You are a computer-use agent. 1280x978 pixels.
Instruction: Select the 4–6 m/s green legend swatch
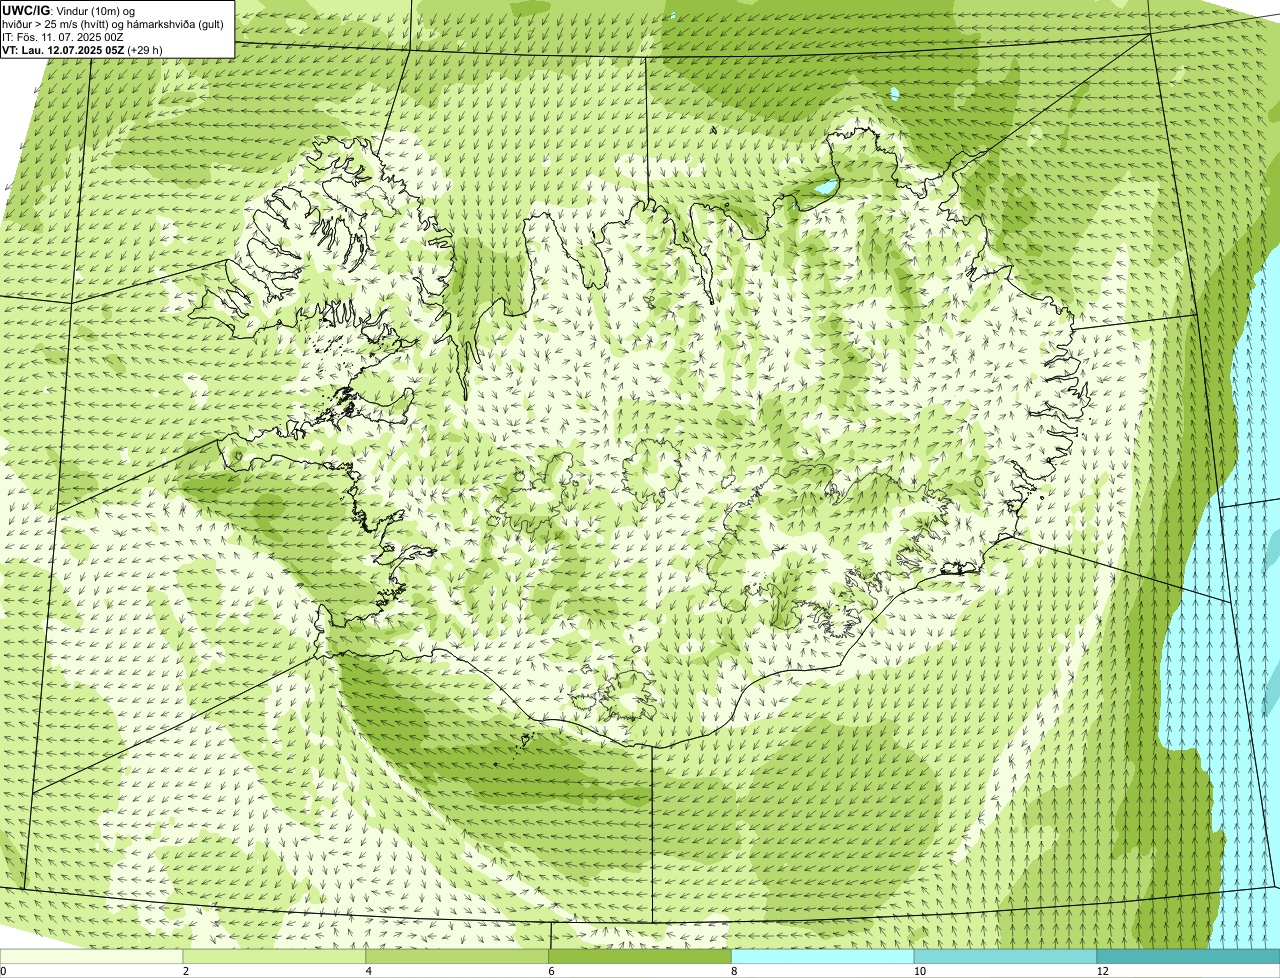point(458,957)
